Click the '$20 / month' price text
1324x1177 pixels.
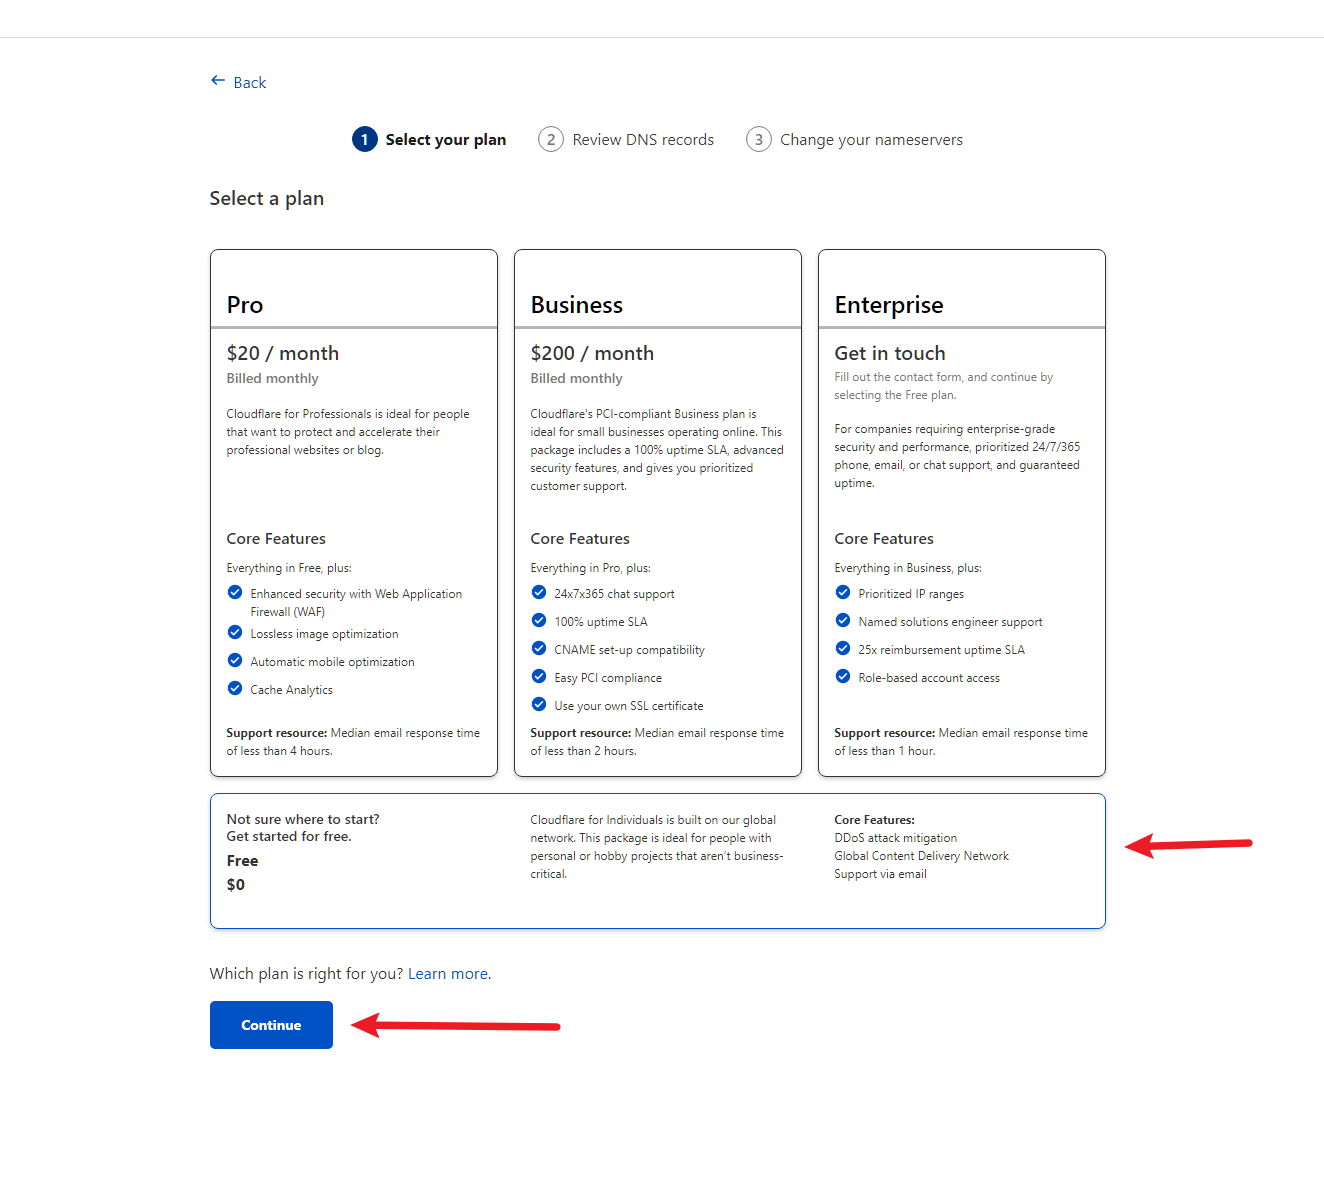click(x=283, y=353)
